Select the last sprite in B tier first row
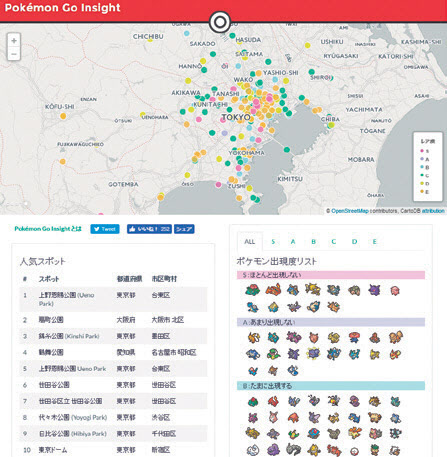The width and height of the screenshot is (447, 457). (x=395, y=402)
